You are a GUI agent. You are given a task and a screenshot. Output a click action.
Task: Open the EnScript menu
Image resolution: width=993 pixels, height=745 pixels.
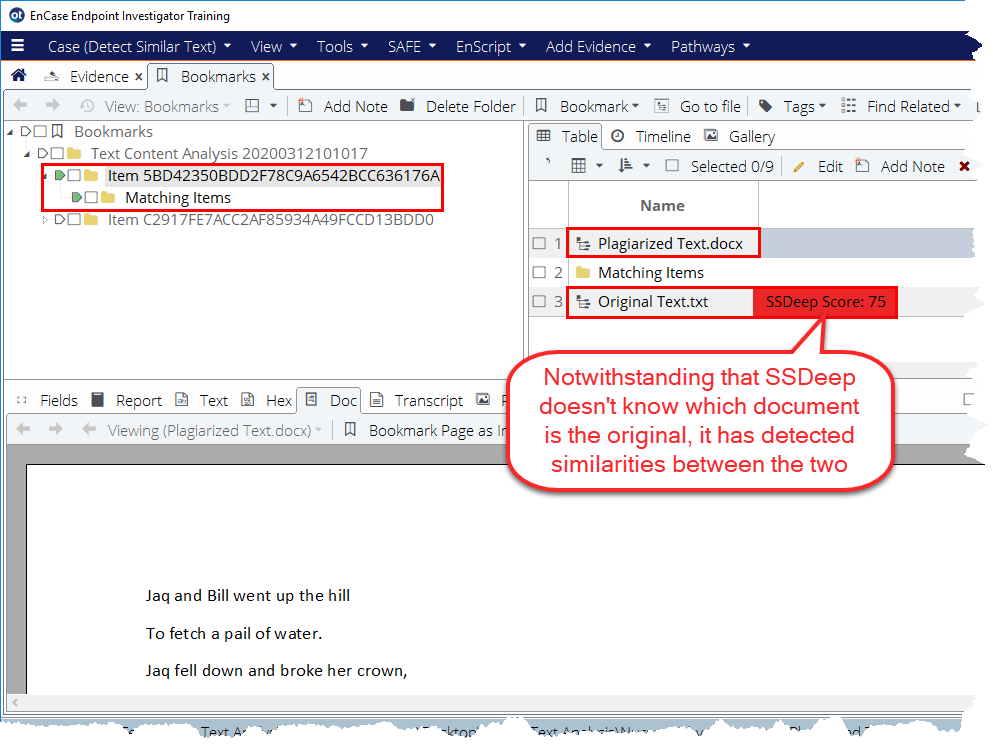491,46
